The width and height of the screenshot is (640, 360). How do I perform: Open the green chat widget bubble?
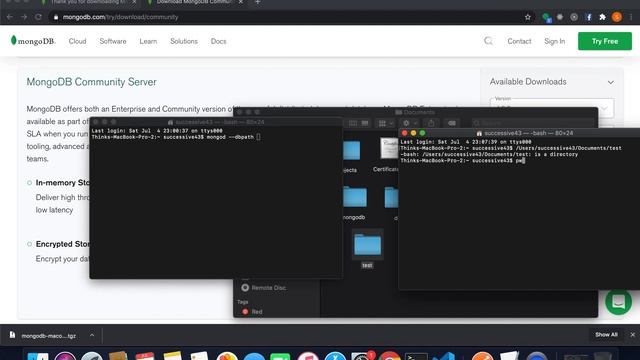(618, 302)
